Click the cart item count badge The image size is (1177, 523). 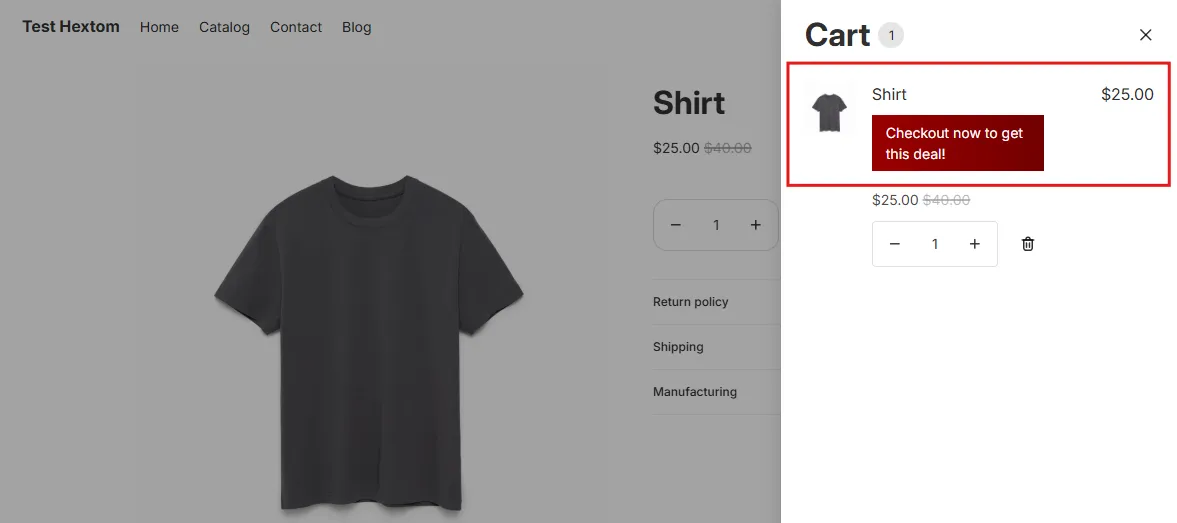point(891,35)
